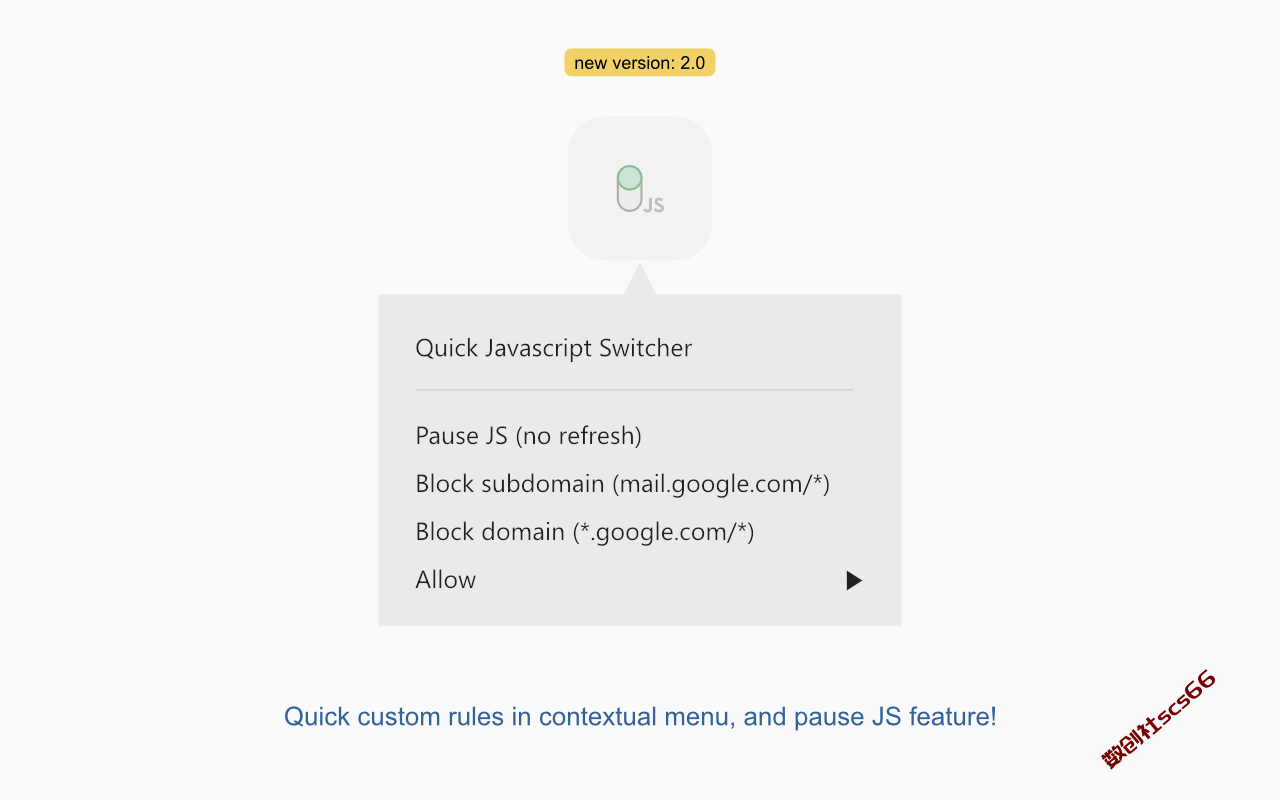Click the mail.google.com/* pattern text

[x=722, y=484]
